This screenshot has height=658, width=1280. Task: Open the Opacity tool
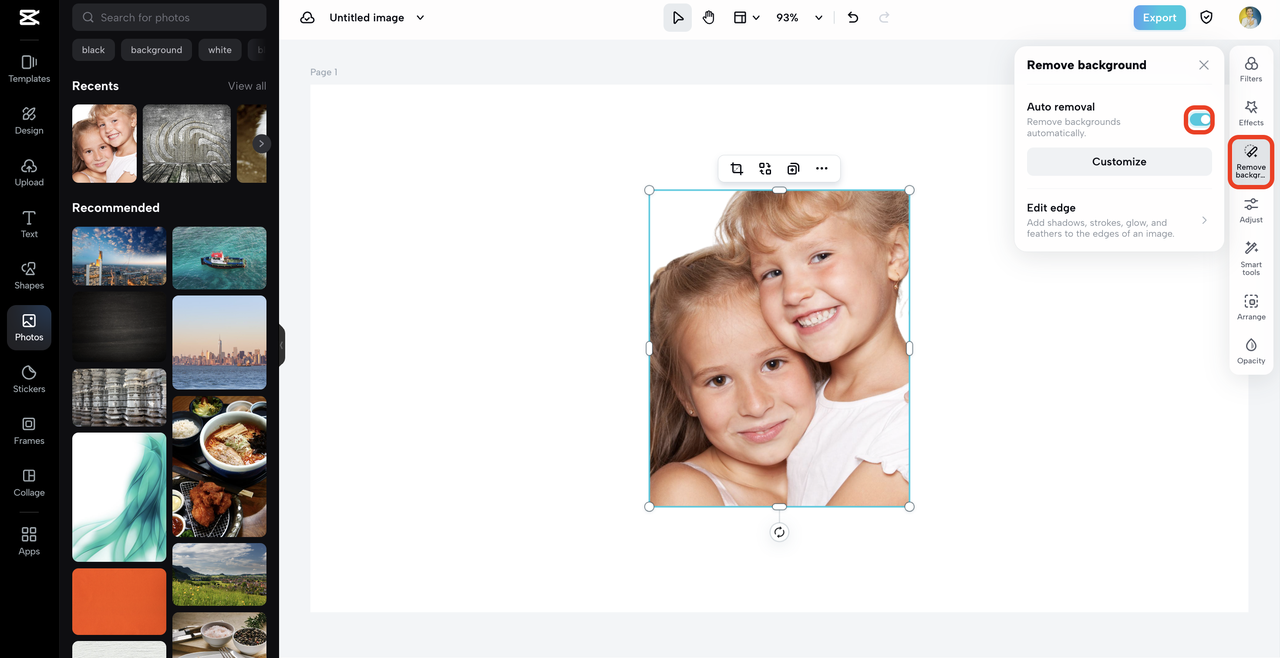(1251, 351)
